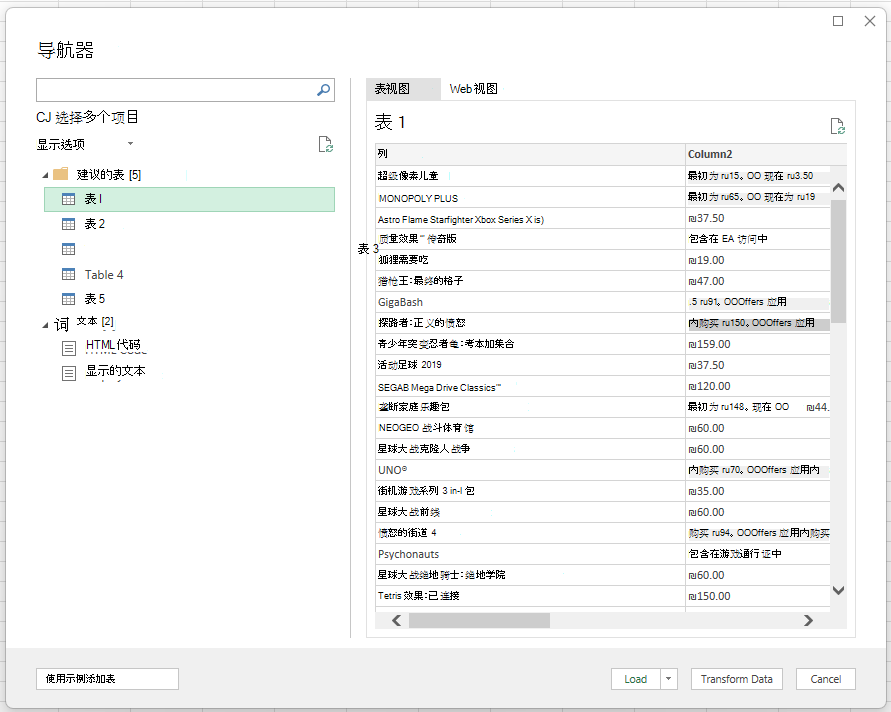The image size is (891, 712).
Task: Click the preview refresh icon near 表 1
Action: [838, 126]
